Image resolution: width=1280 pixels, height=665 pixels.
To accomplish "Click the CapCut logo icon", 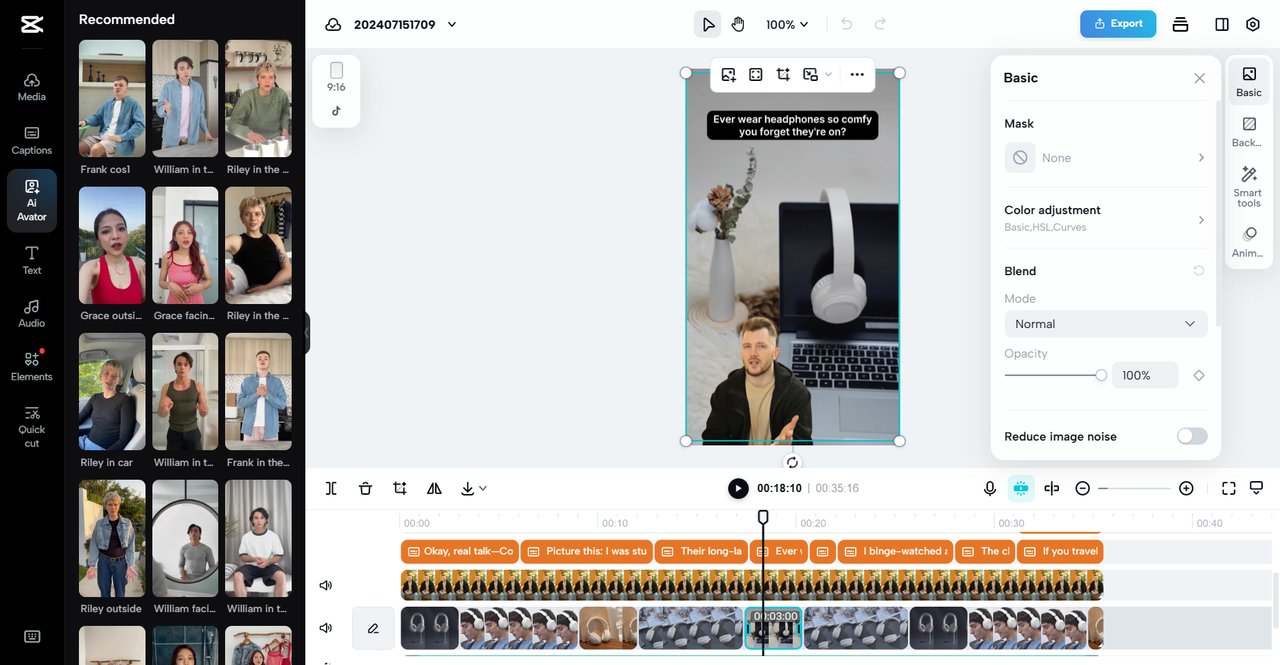I will 31,24.
